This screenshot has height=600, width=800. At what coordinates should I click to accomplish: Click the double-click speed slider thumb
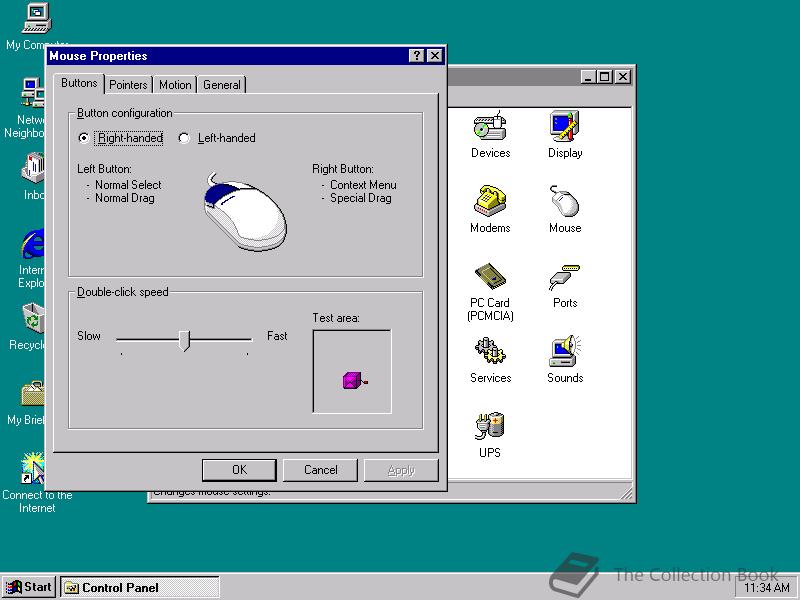click(185, 340)
